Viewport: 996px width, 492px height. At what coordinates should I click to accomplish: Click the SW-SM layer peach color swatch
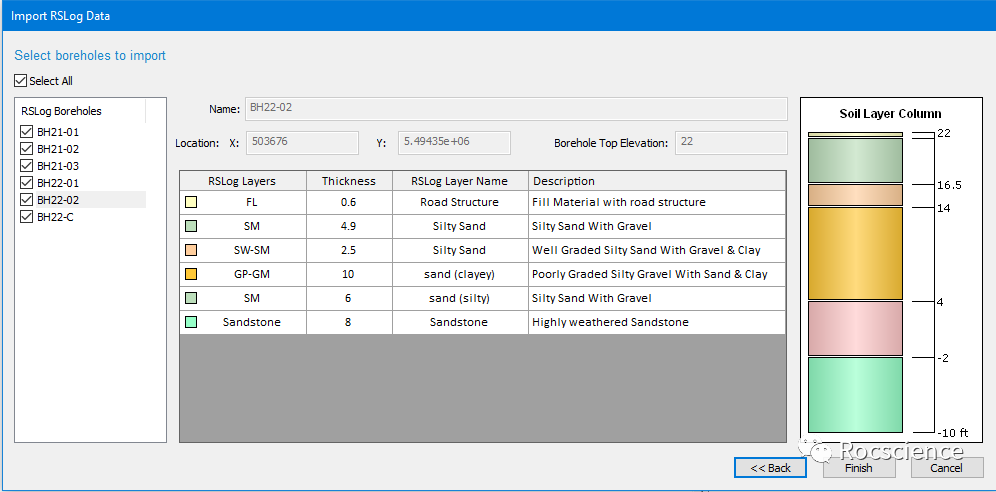point(191,250)
